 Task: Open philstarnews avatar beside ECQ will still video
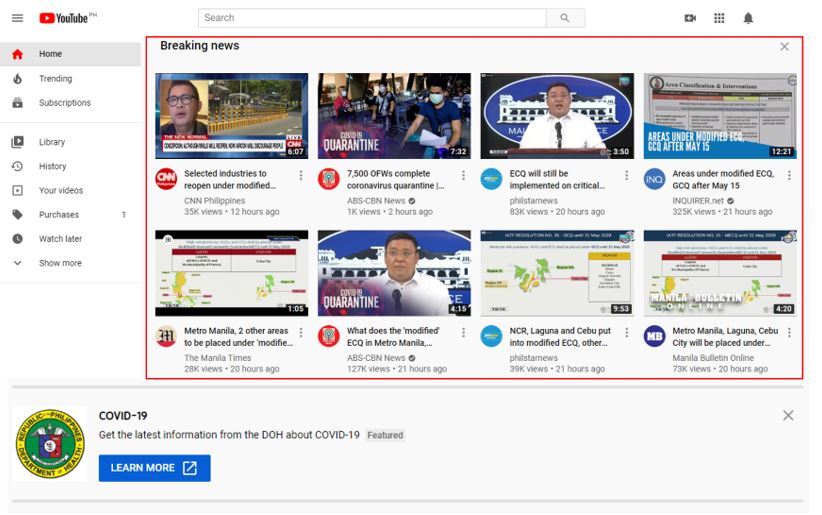pos(491,179)
